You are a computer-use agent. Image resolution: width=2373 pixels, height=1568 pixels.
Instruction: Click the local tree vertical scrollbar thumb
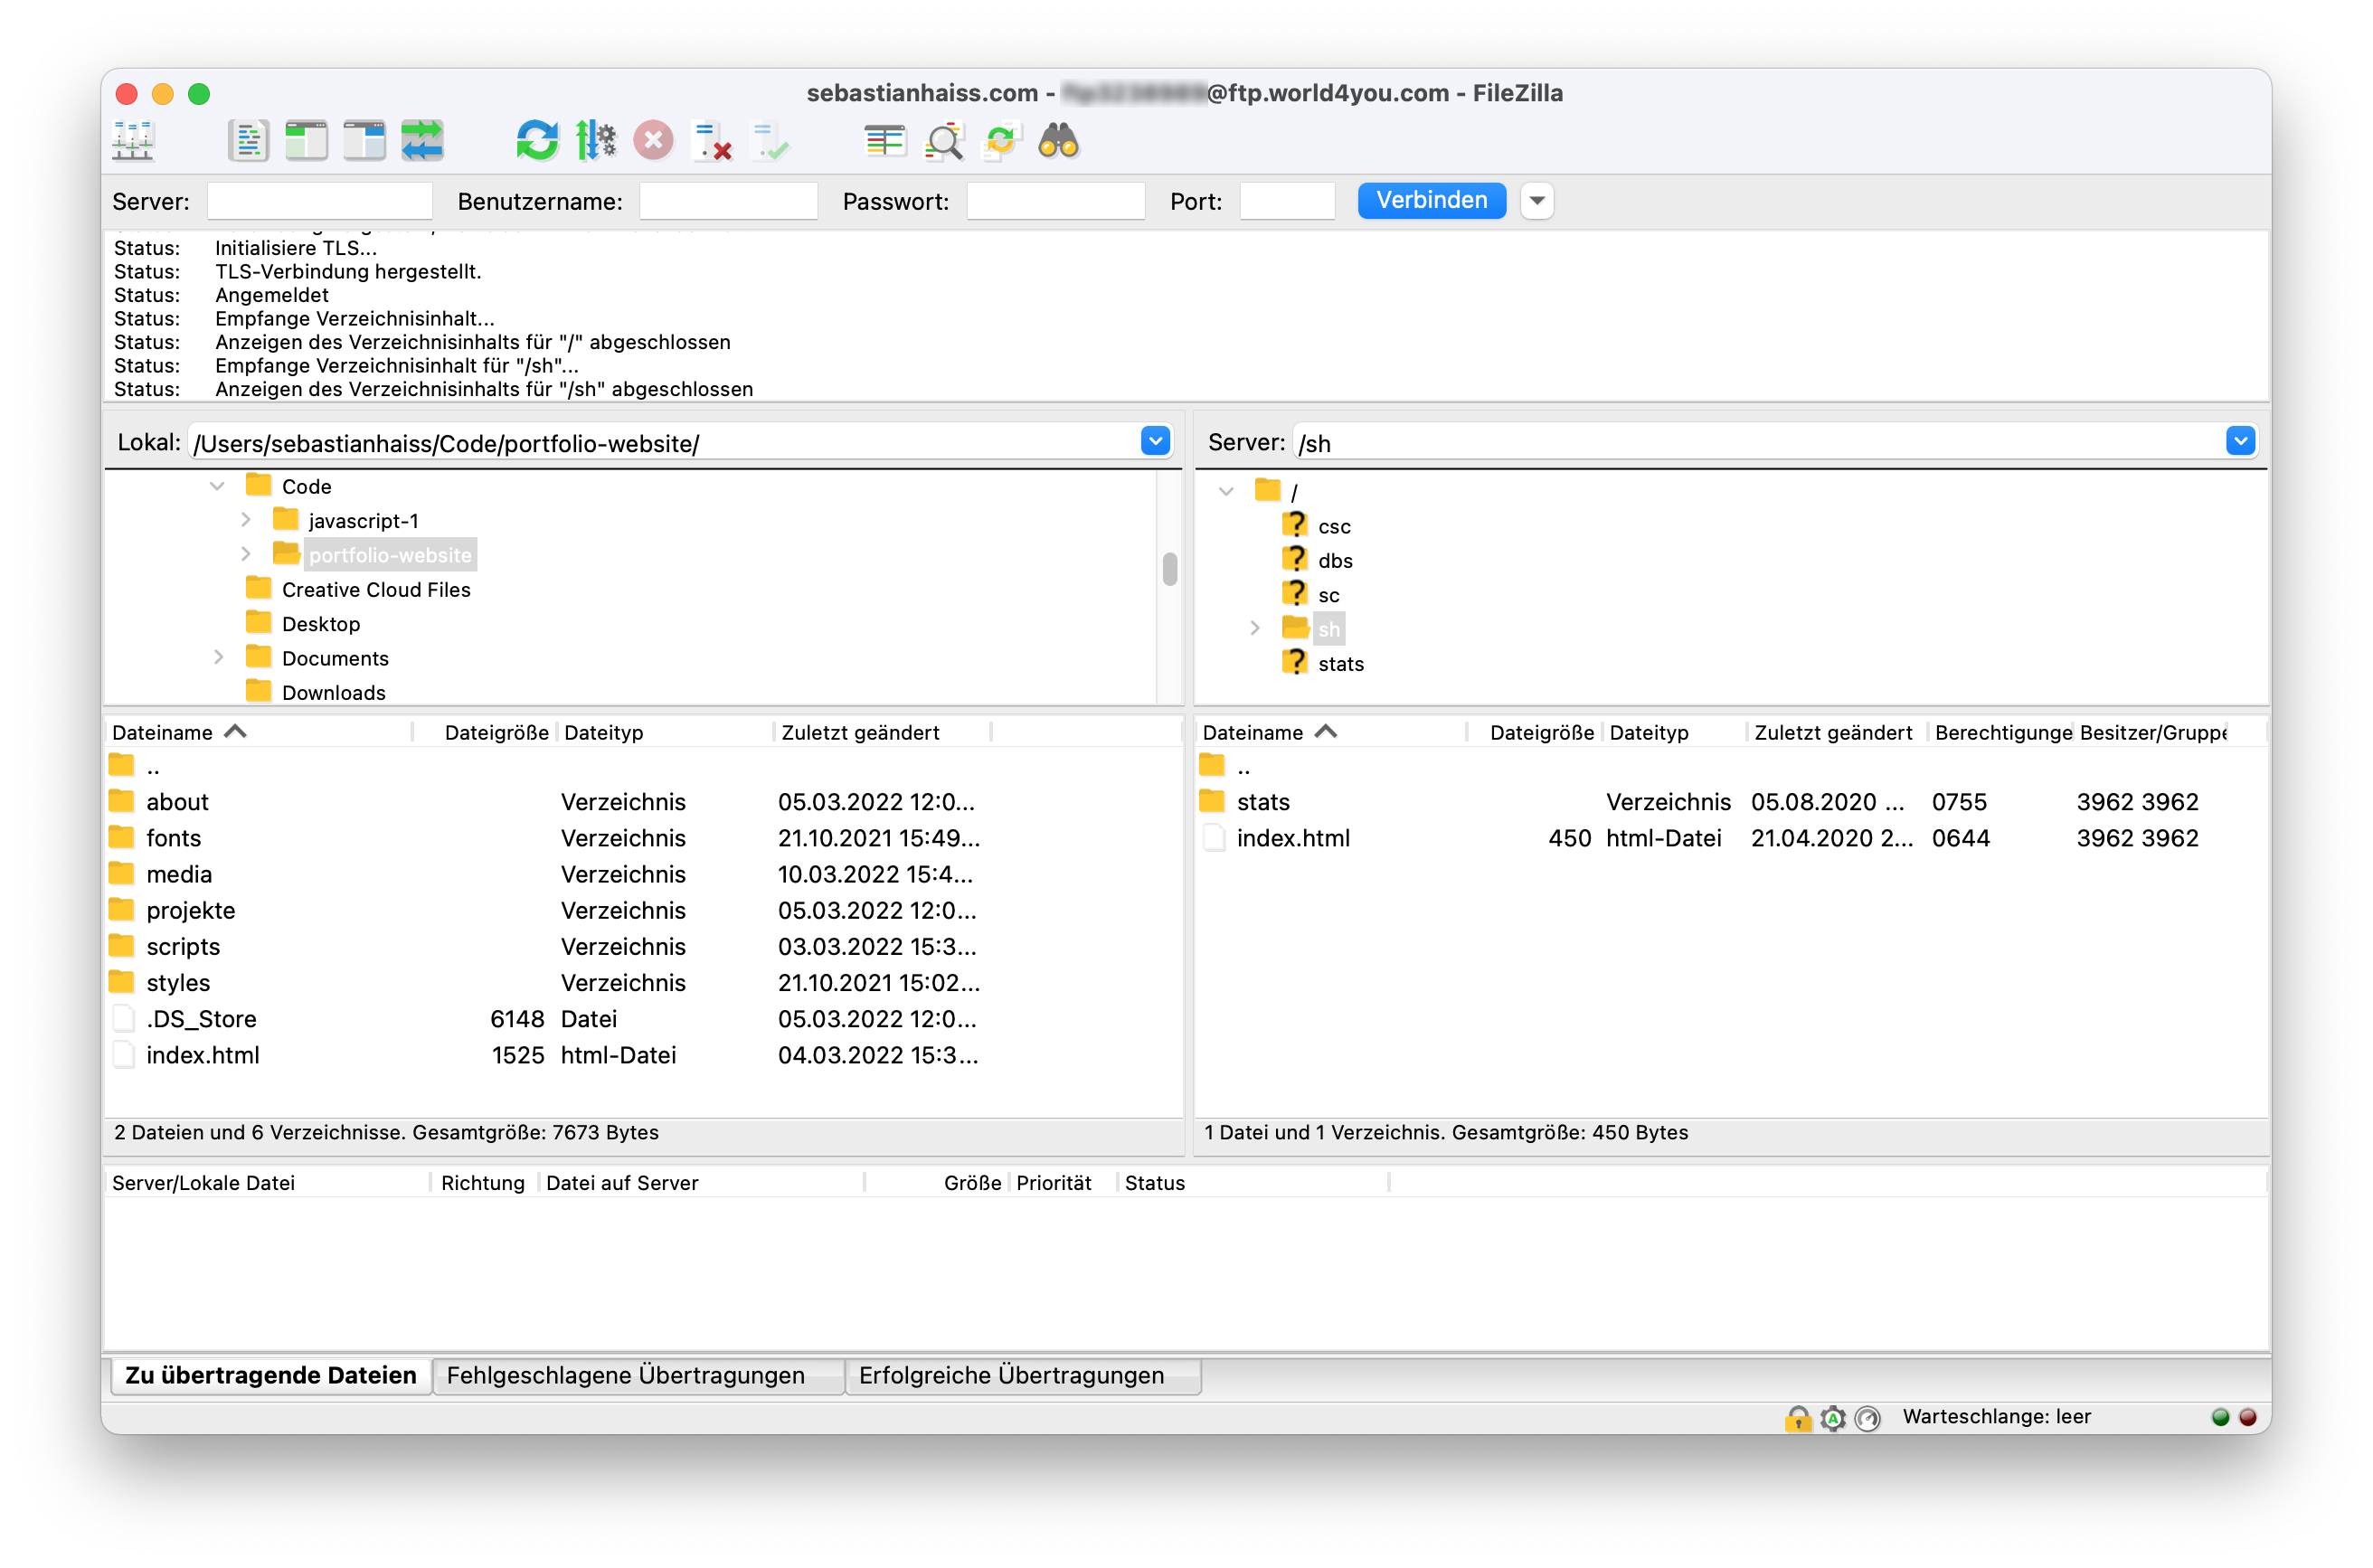point(1169,569)
